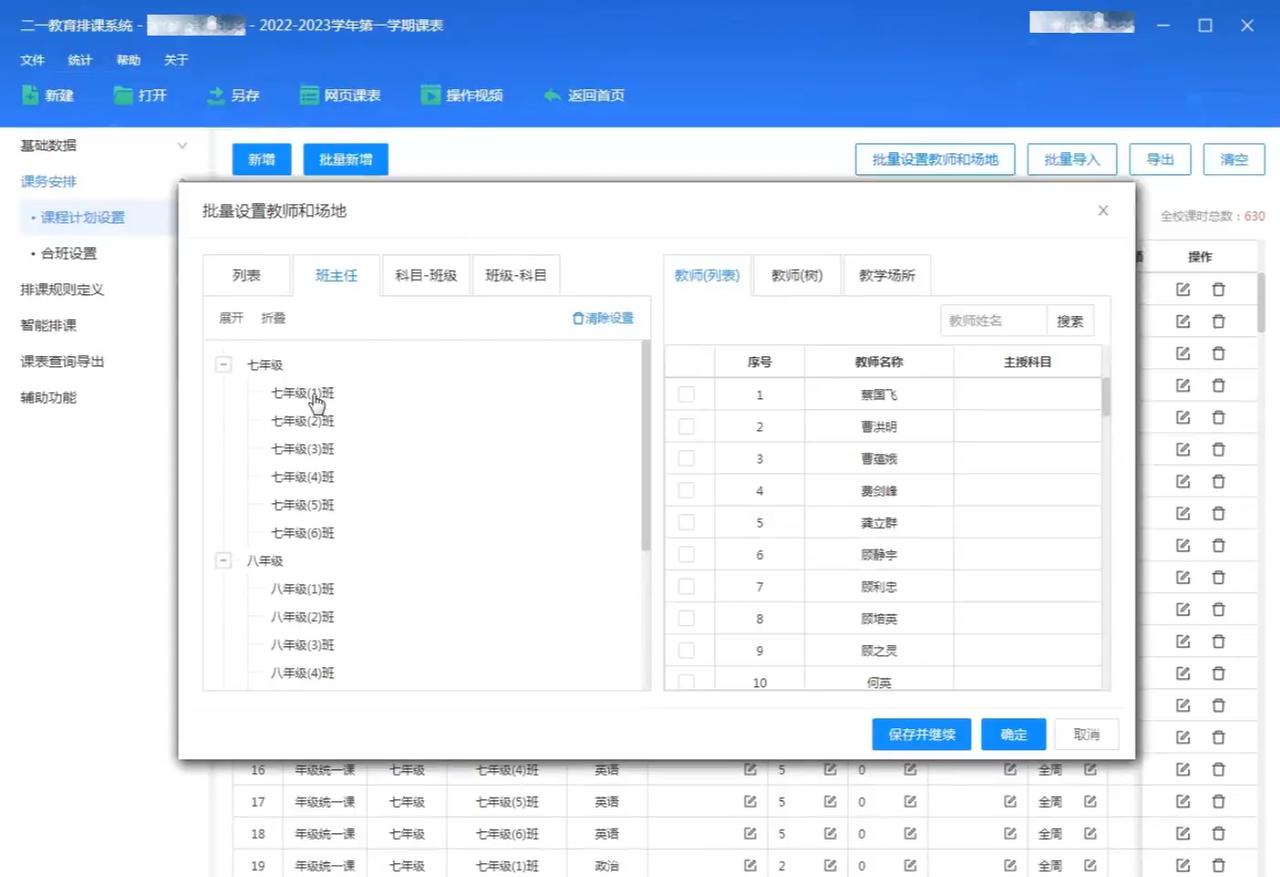
Task: Click edit icon beside value 0 in row 18
Action: [x=910, y=834]
